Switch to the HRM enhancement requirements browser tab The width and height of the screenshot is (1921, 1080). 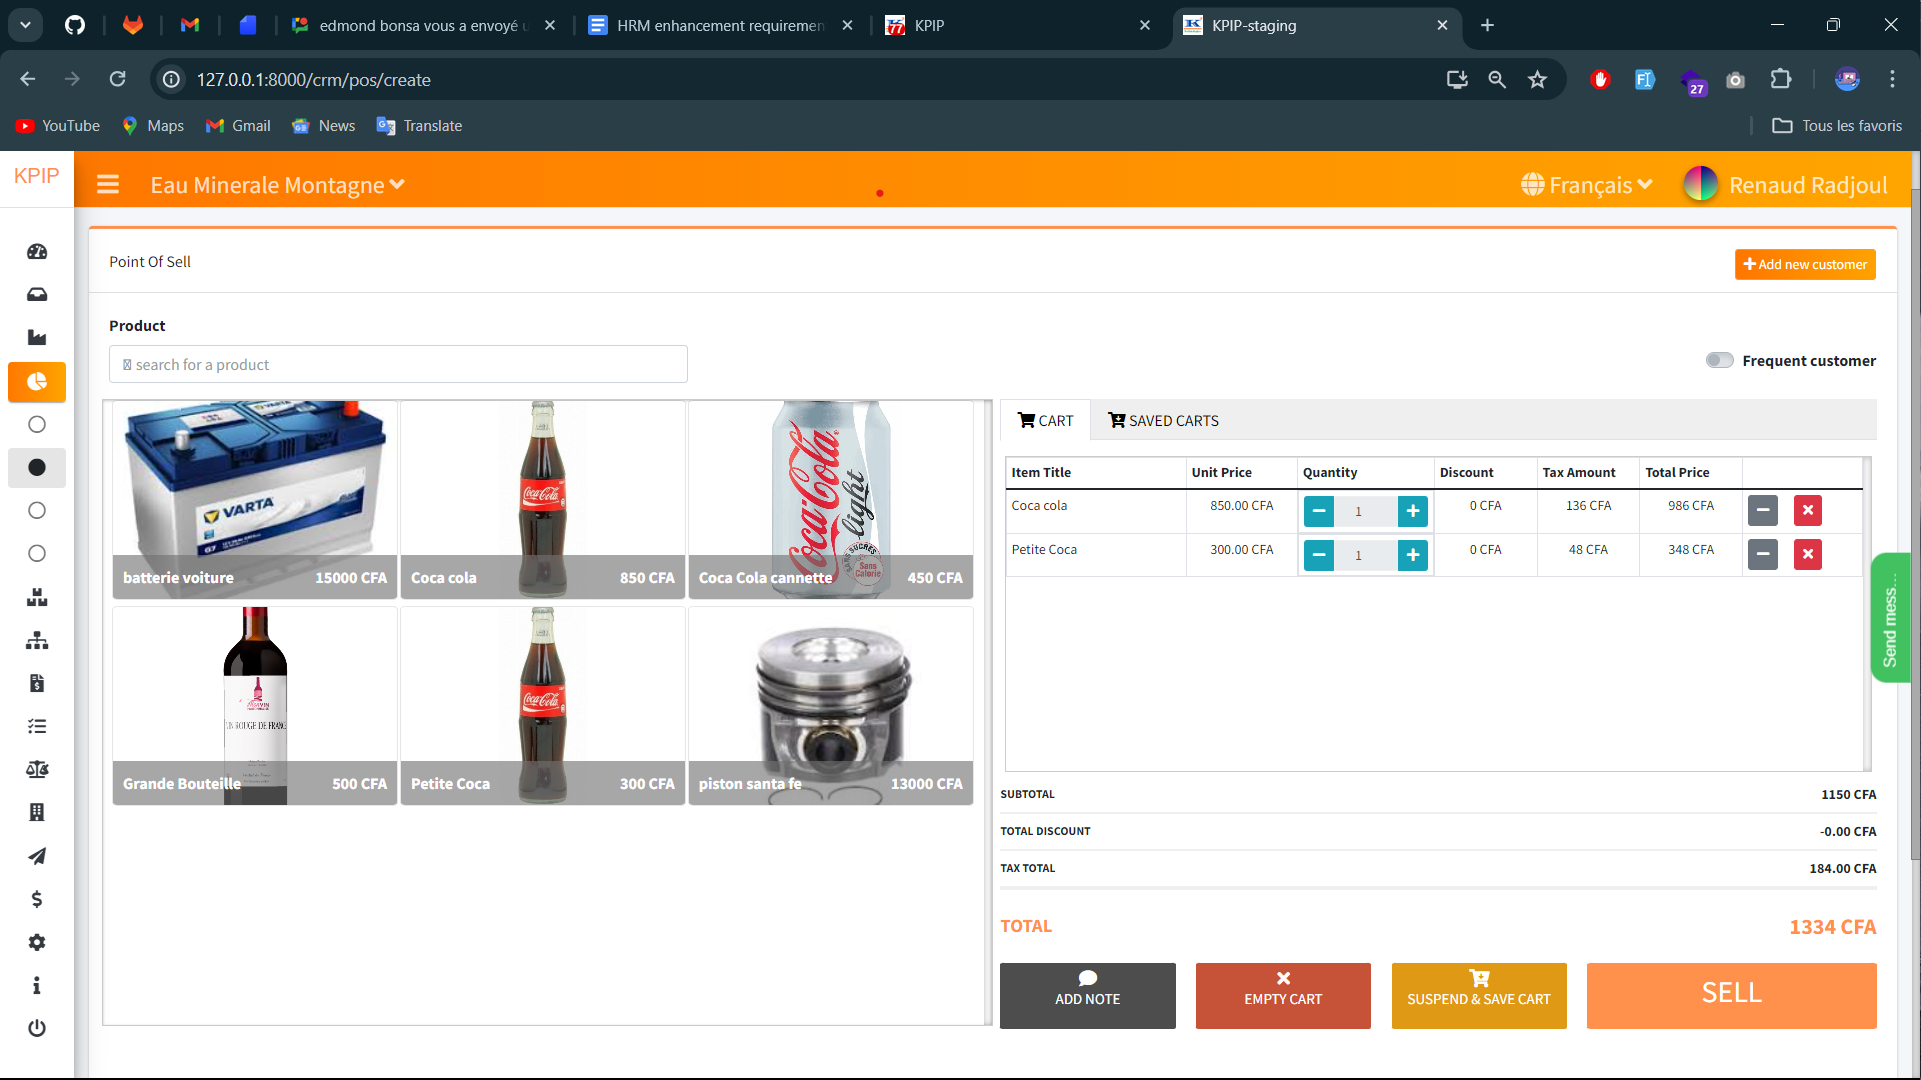[x=720, y=25]
